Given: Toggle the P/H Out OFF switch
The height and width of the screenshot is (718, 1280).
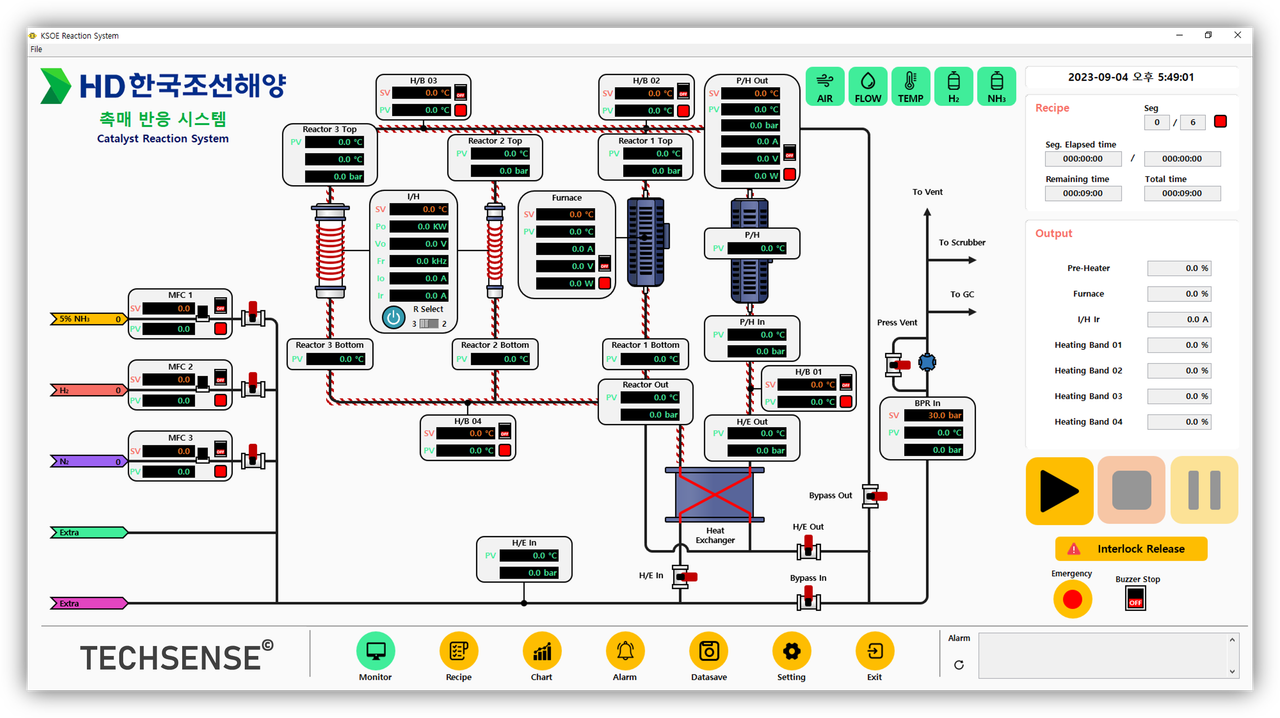Looking at the screenshot, I should click(x=790, y=153).
